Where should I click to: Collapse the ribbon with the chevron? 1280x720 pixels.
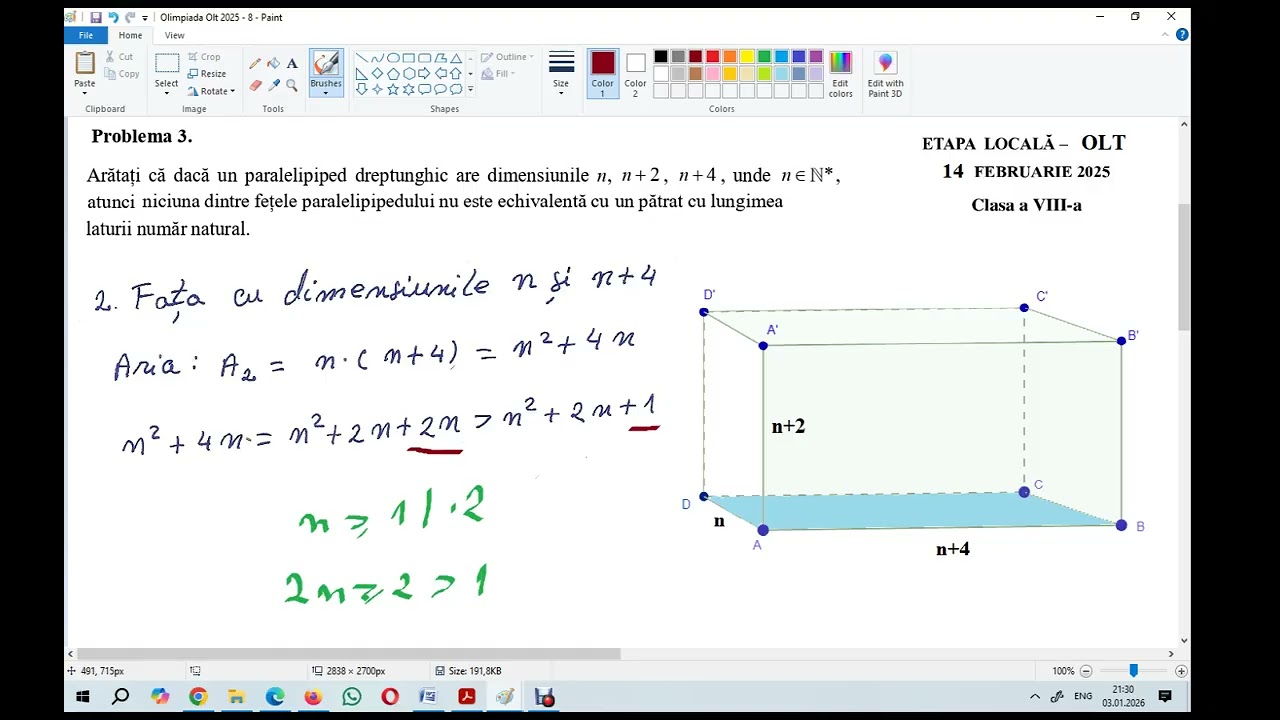pyautogui.click(x=1167, y=35)
